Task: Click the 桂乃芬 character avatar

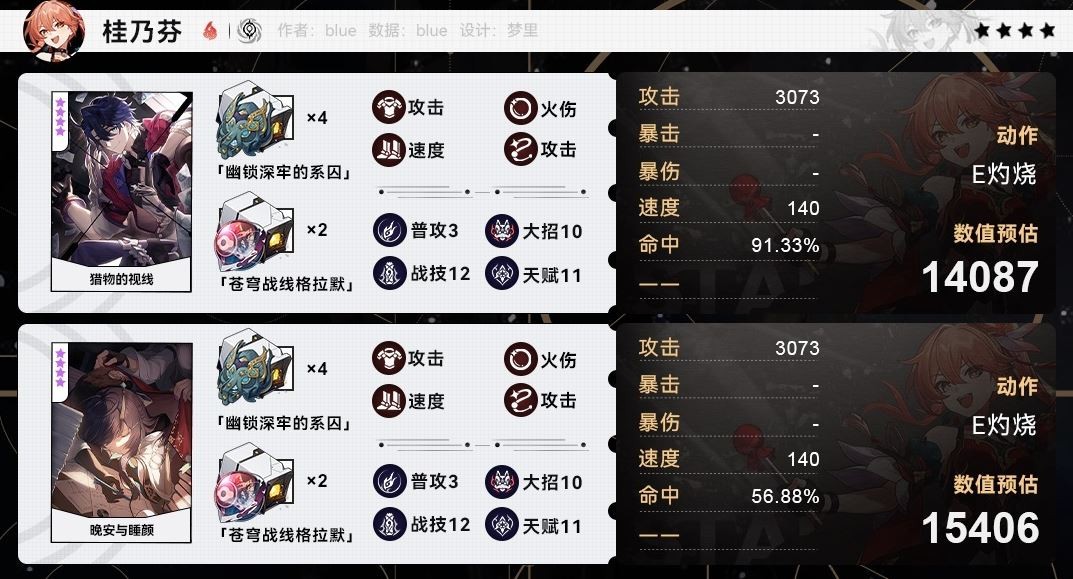Action: (53, 30)
